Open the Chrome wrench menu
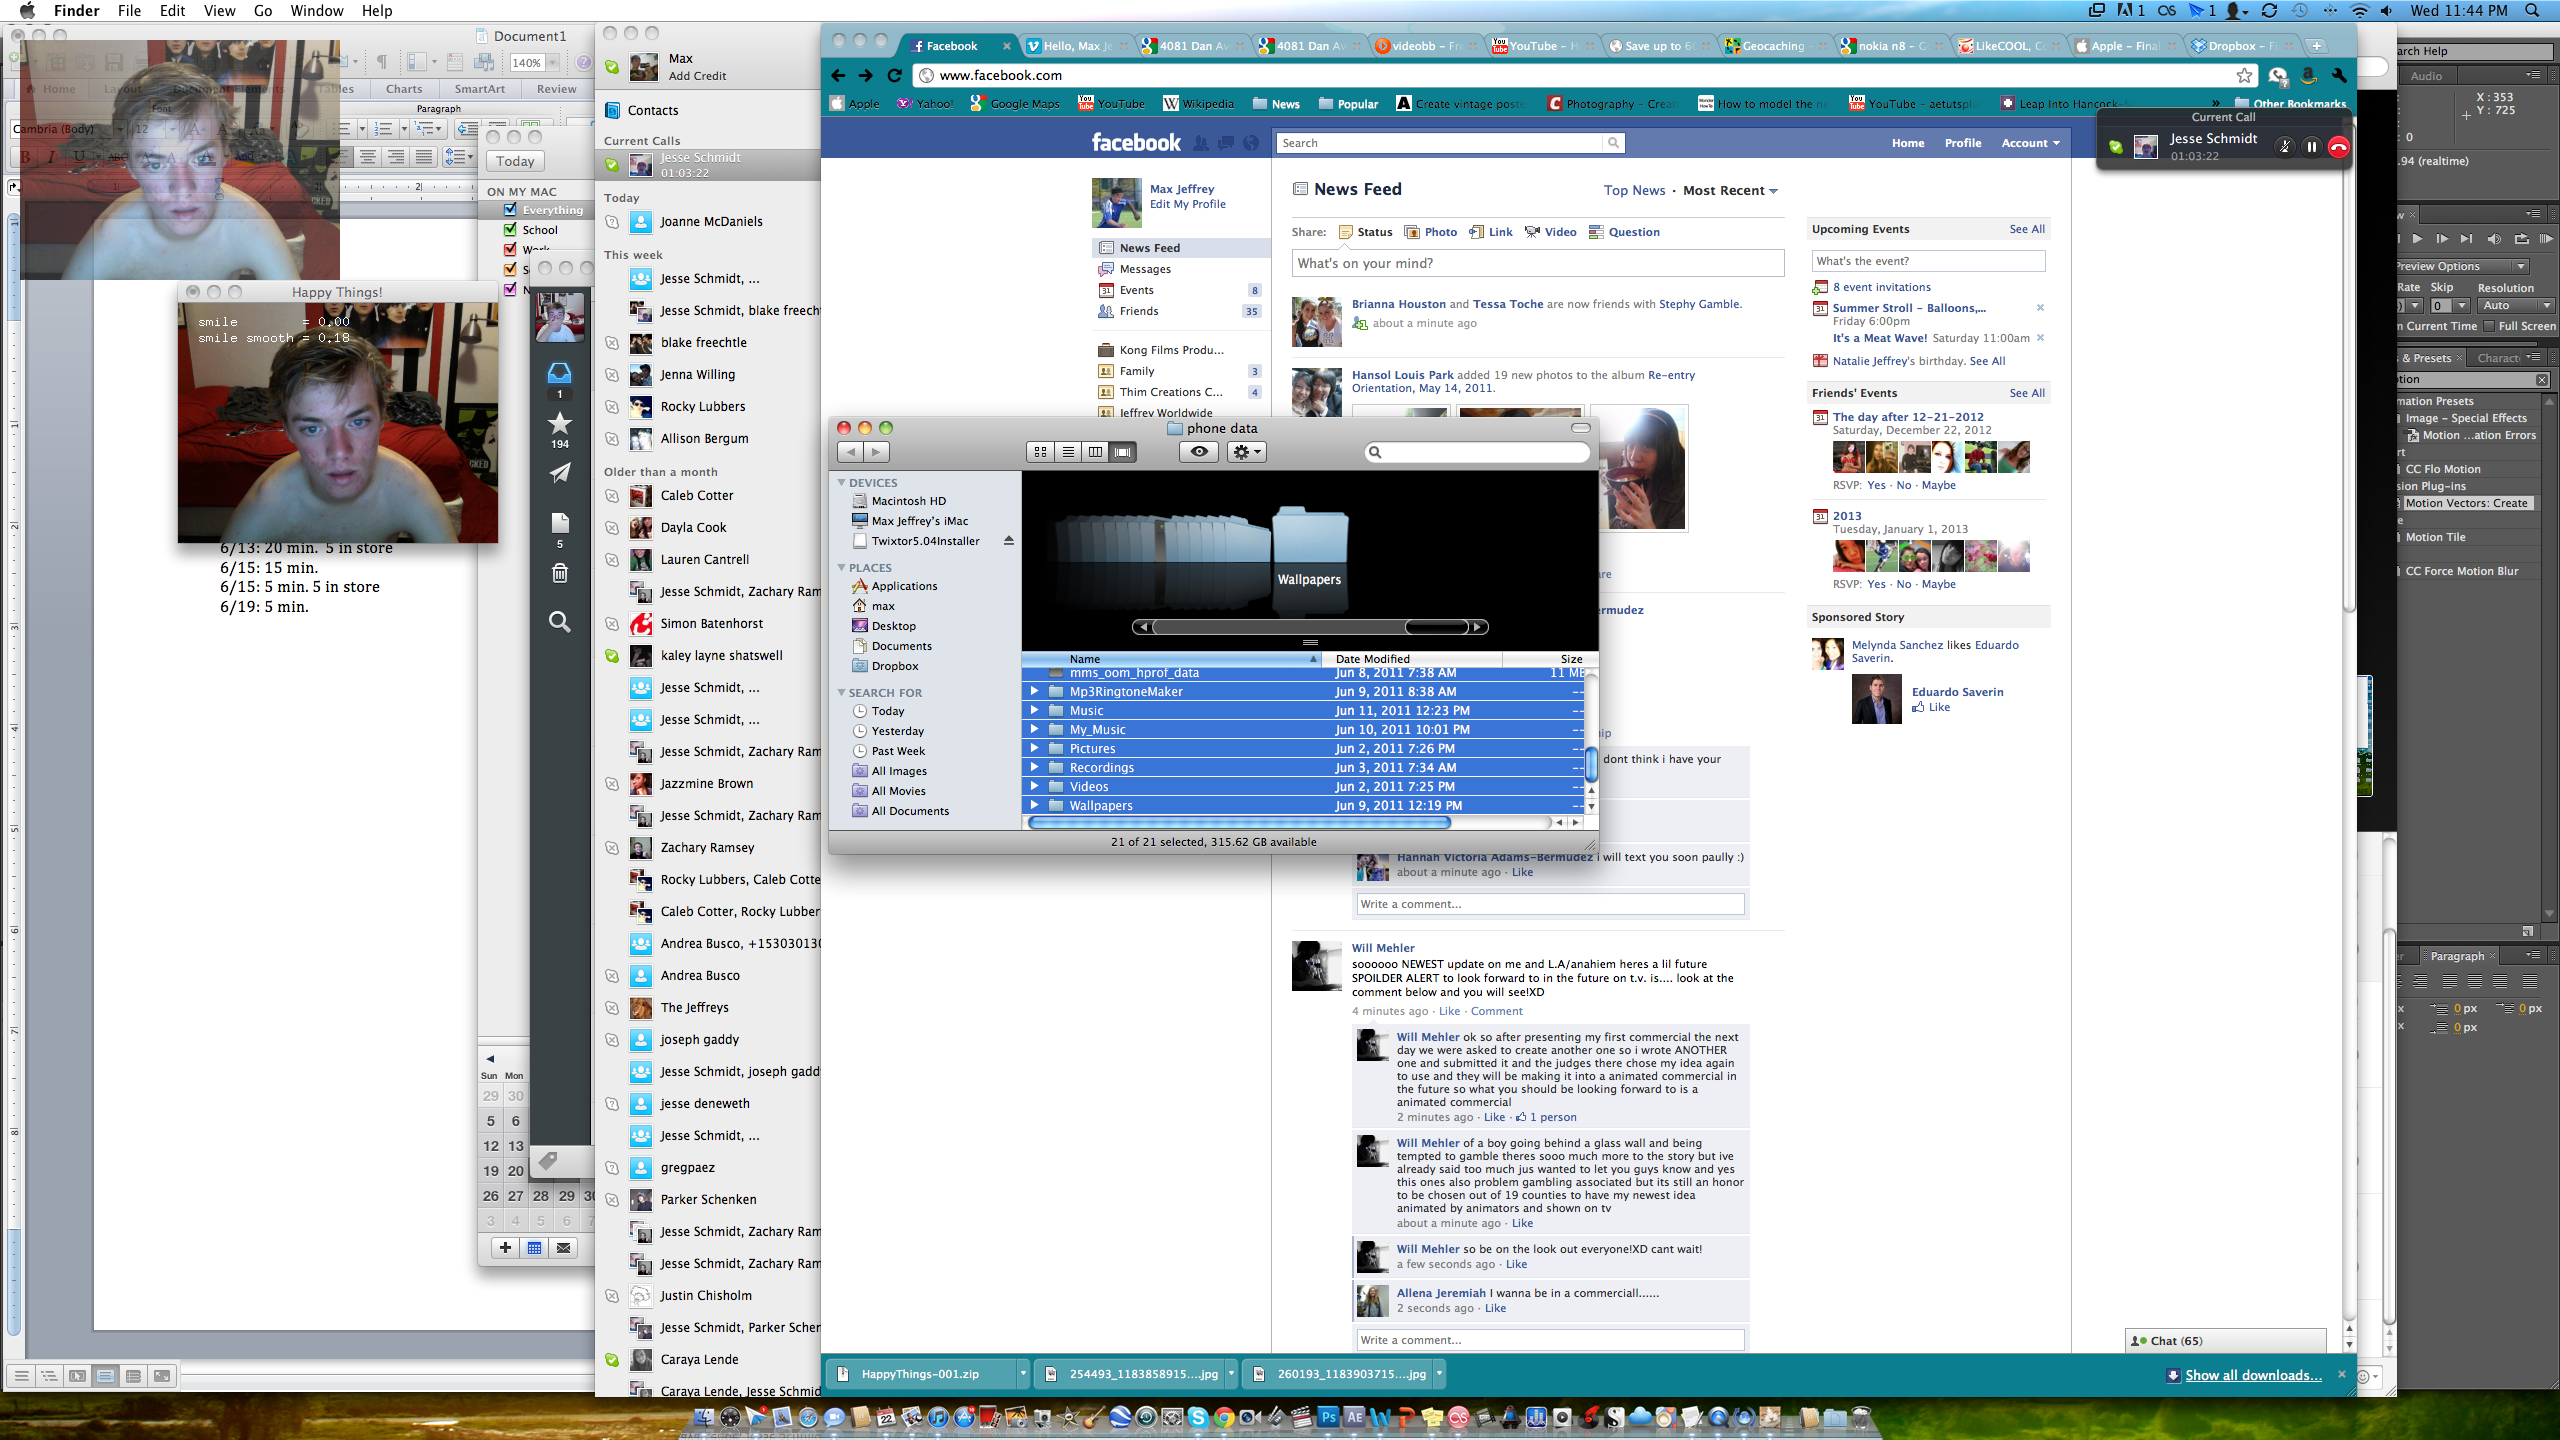 click(2338, 75)
